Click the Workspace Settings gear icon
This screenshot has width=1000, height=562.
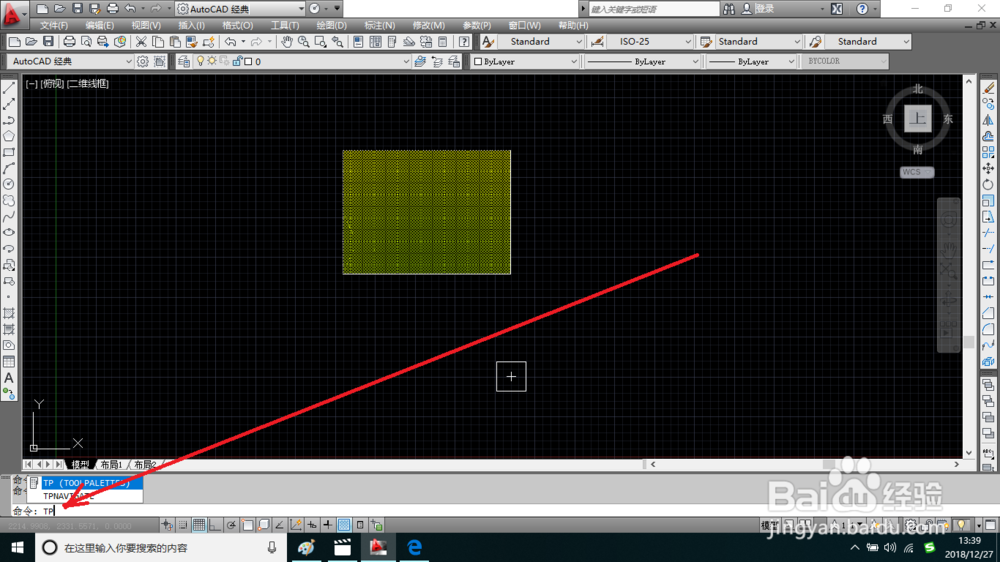click(x=143, y=61)
